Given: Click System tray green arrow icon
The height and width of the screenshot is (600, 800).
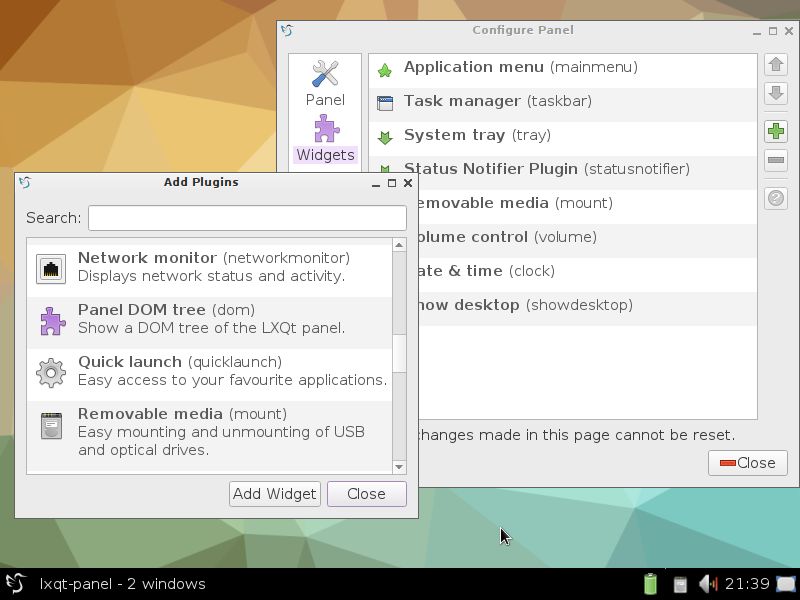Looking at the screenshot, I should [385, 138].
